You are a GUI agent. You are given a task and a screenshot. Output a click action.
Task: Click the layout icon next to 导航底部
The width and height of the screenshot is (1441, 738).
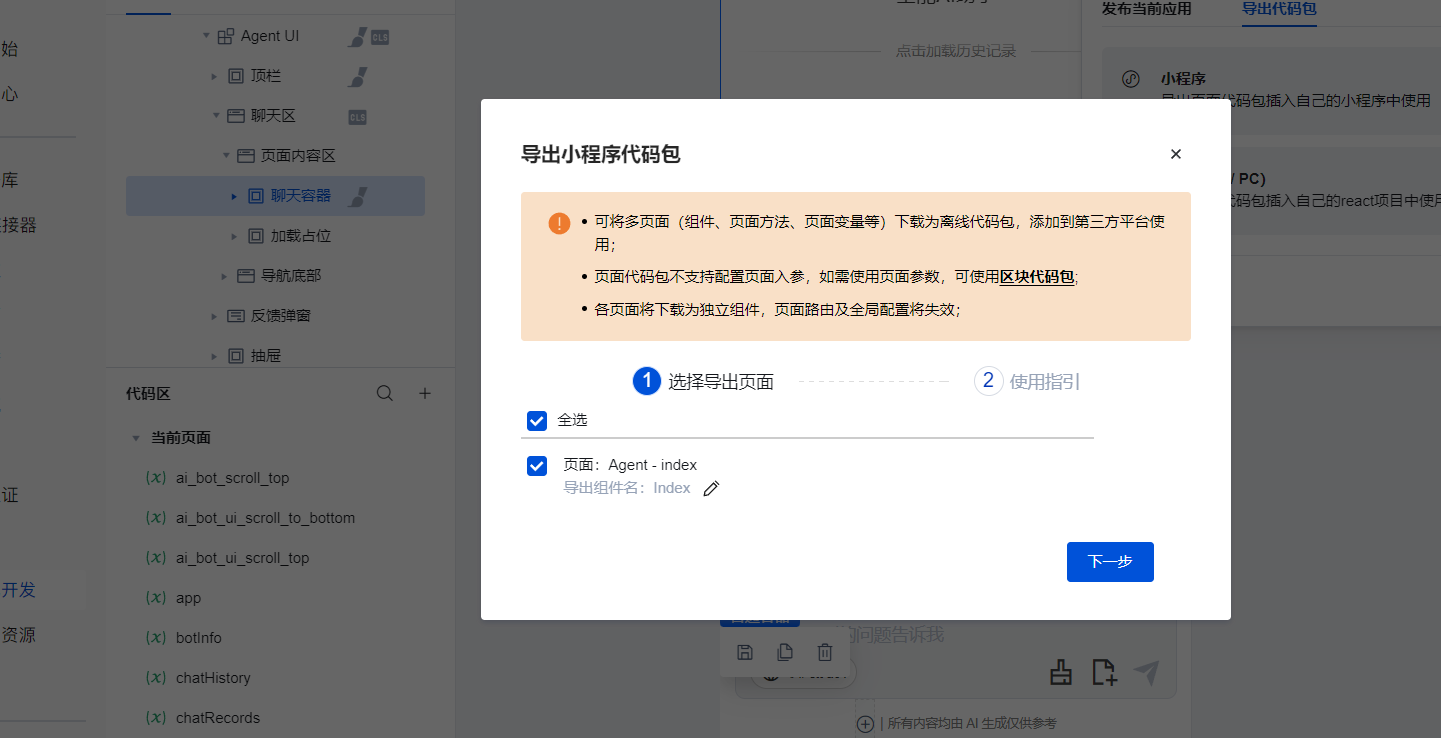[x=246, y=276]
